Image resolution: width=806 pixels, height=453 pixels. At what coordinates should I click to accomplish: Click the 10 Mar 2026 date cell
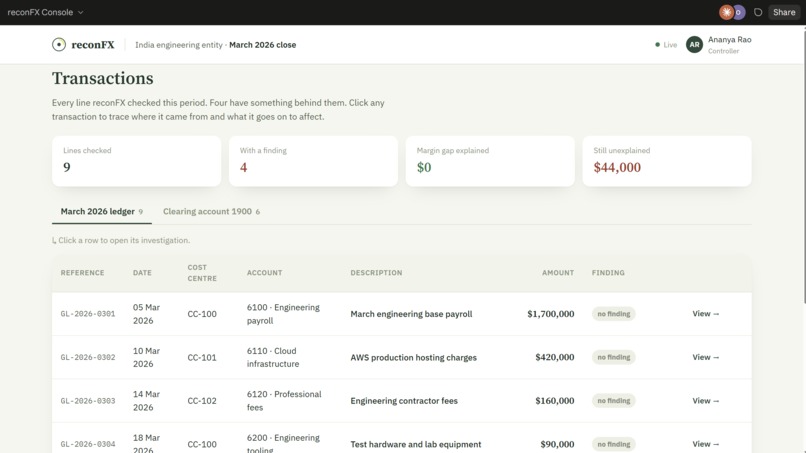click(146, 357)
